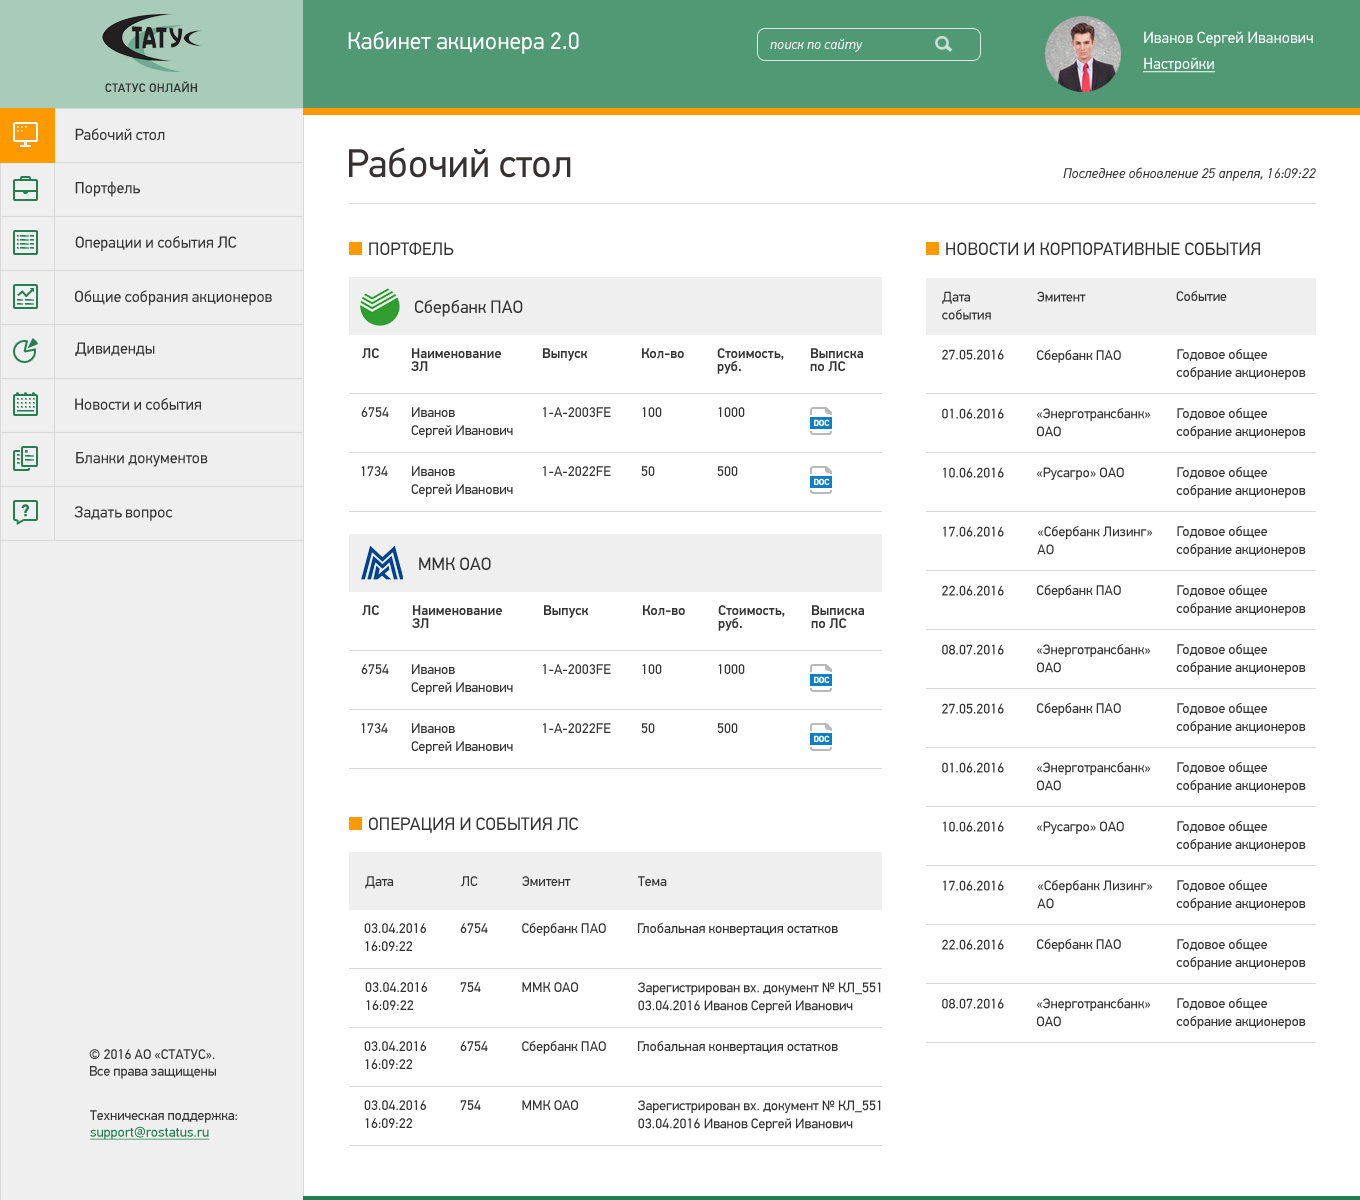This screenshot has height=1200, width=1360.
Task: Click the Сбербанк green logo
Action: (x=380, y=307)
